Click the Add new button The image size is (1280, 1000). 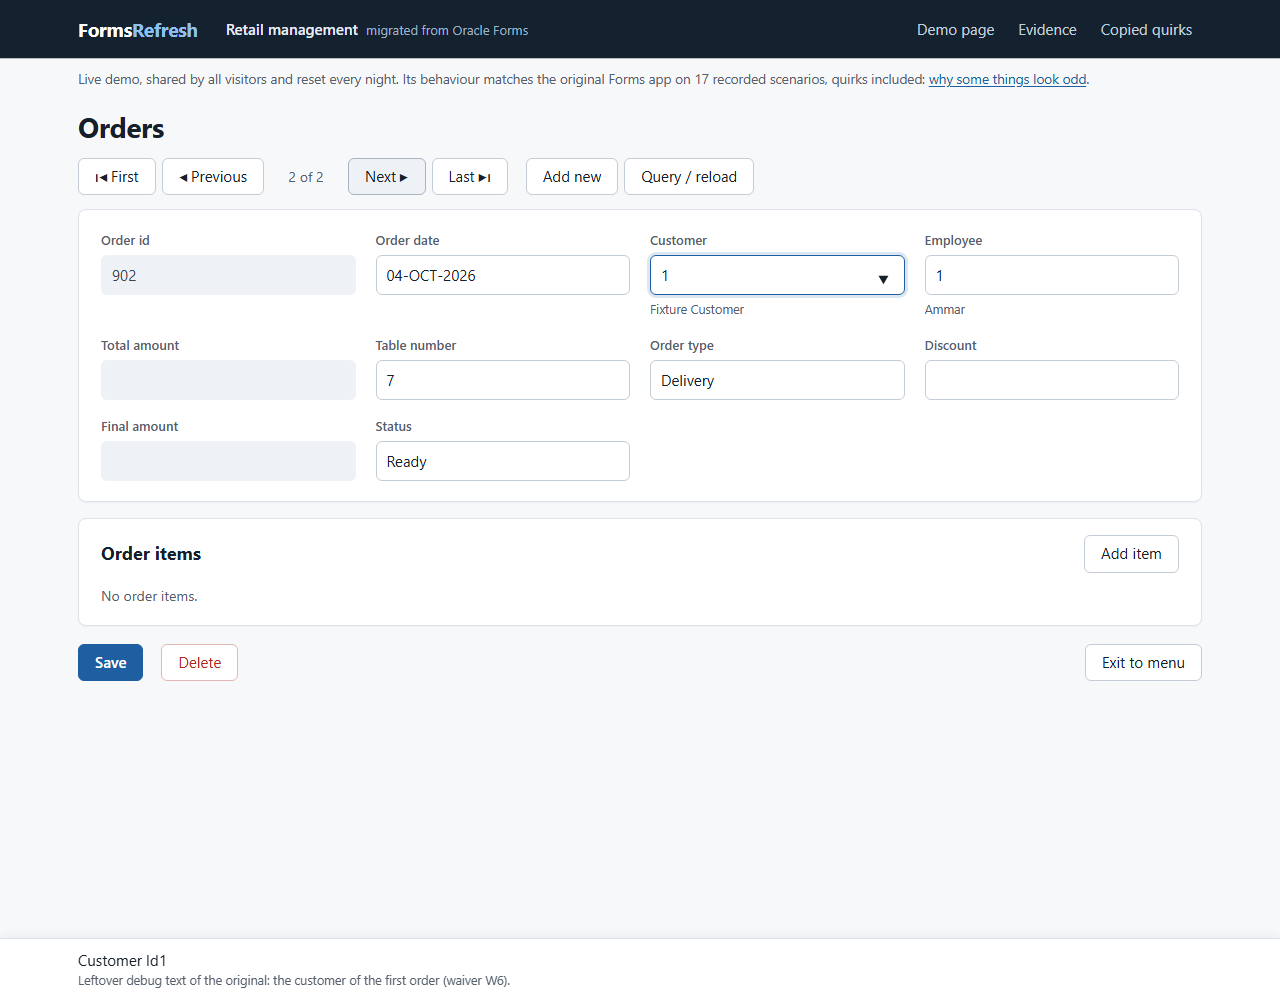click(572, 177)
